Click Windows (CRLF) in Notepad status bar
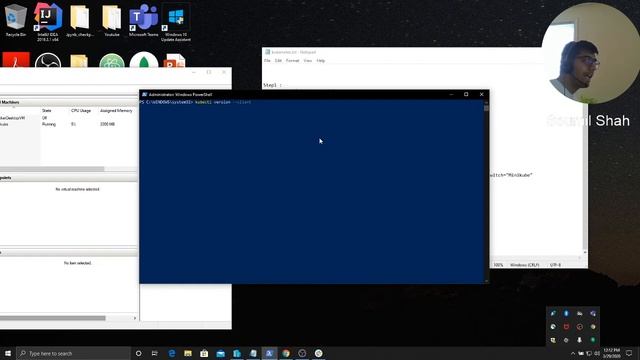The height and width of the screenshot is (360, 640). pos(524,265)
